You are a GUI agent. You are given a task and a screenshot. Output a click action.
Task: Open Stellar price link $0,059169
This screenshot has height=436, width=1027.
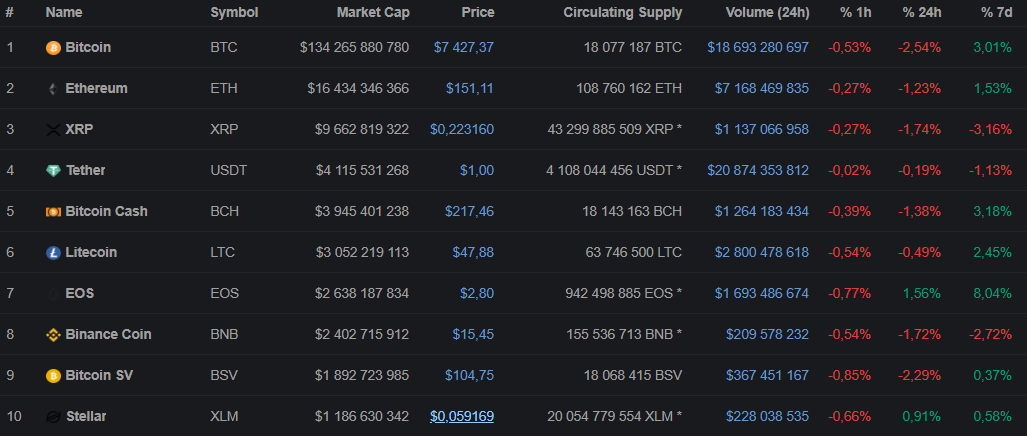[462, 416]
